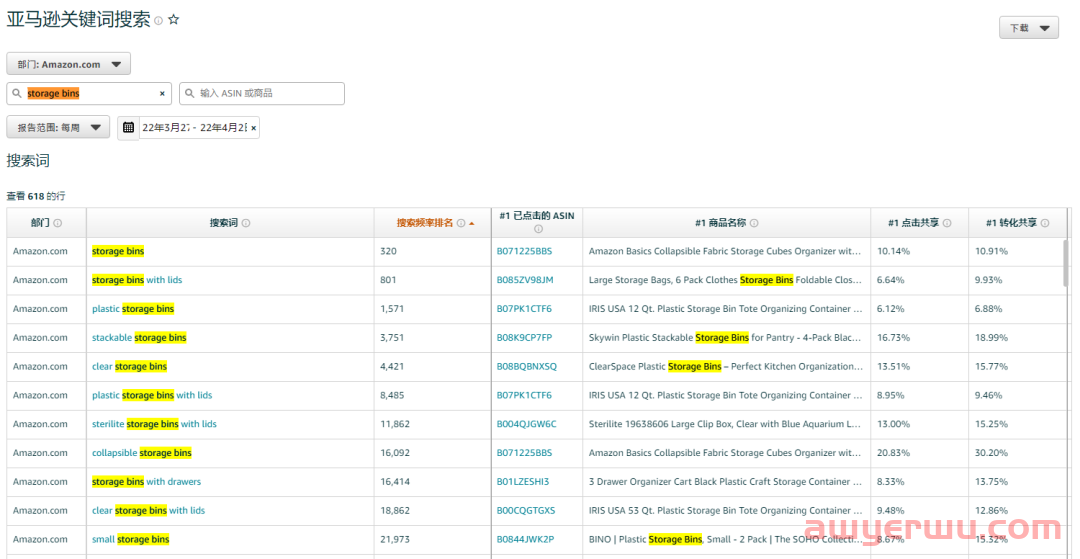Expand the 报告范围: 每周 dropdown
The width and height of the screenshot is (1080, 559).
(x=59, y=127)
